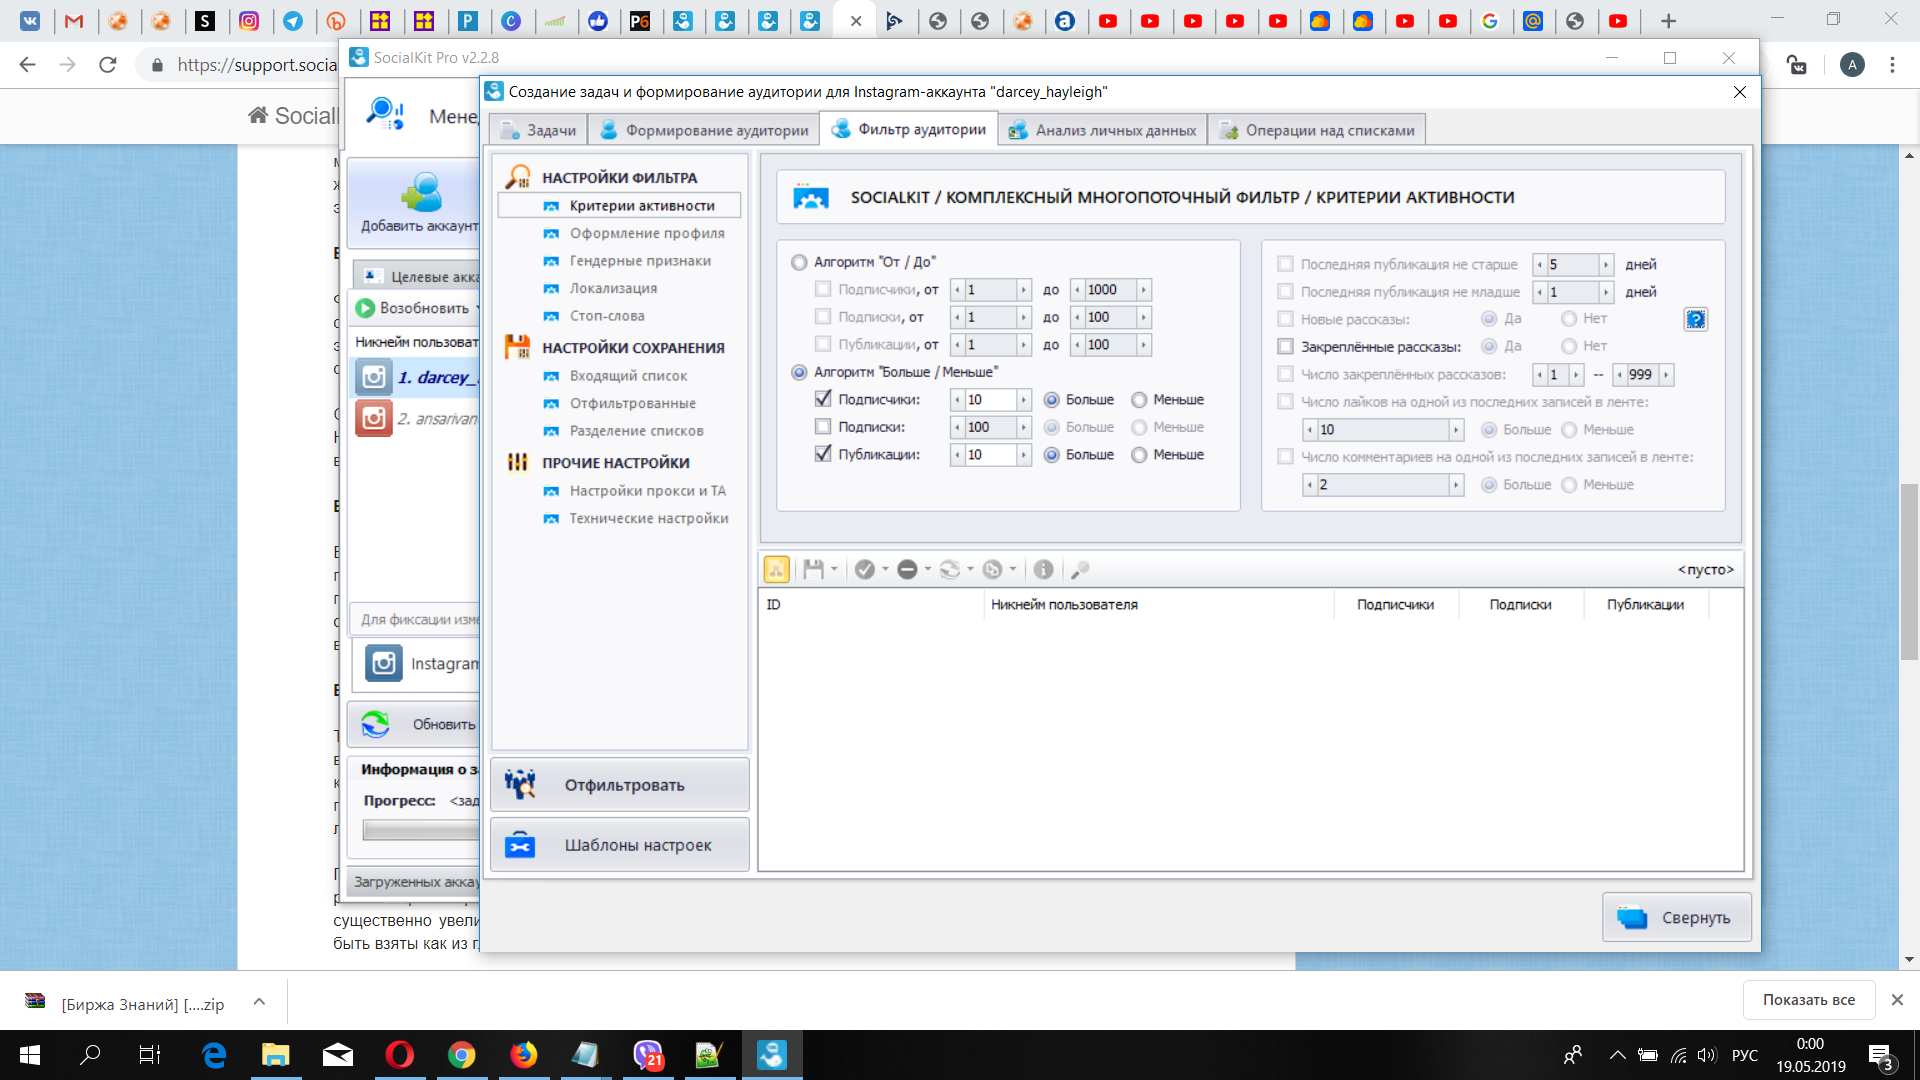The height and width of the screenshot is (1080, 1920).
Task: Click the yellow highlighted first toolbar icon
Action: pos(776,569)
